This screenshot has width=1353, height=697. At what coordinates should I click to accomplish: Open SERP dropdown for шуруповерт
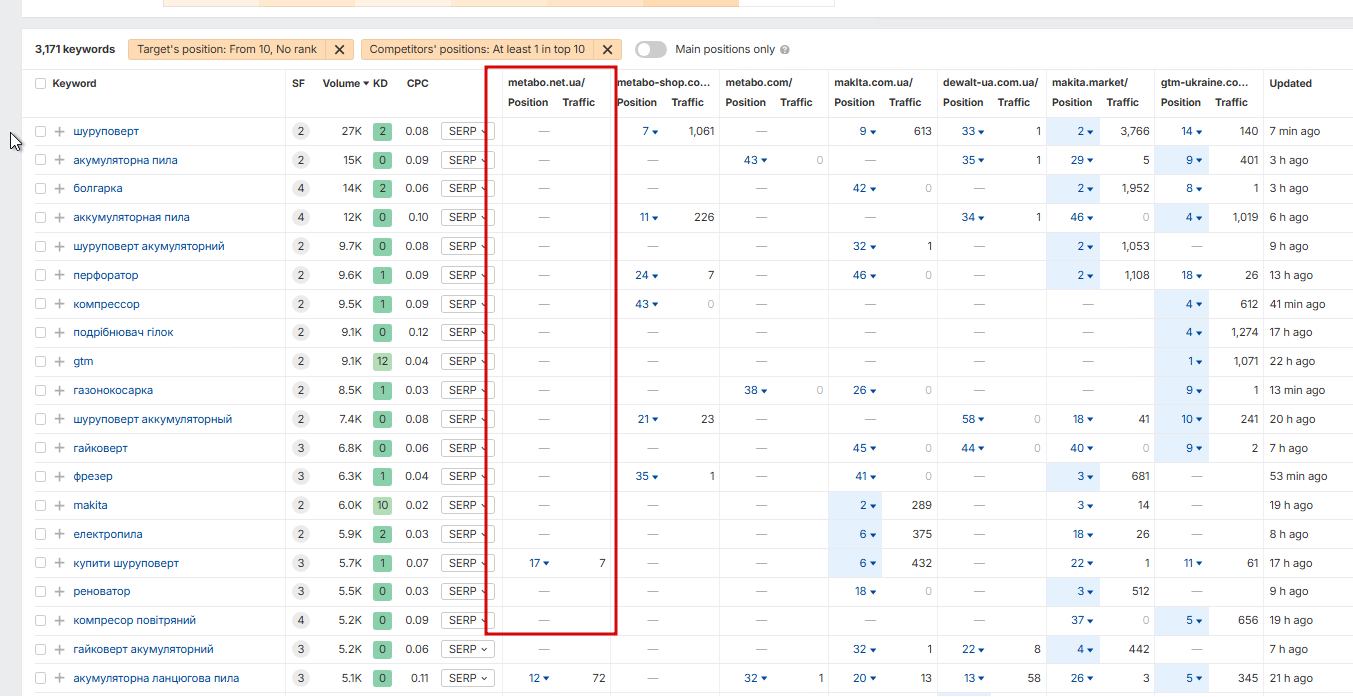pyautogui.click(x=468, y=131)
